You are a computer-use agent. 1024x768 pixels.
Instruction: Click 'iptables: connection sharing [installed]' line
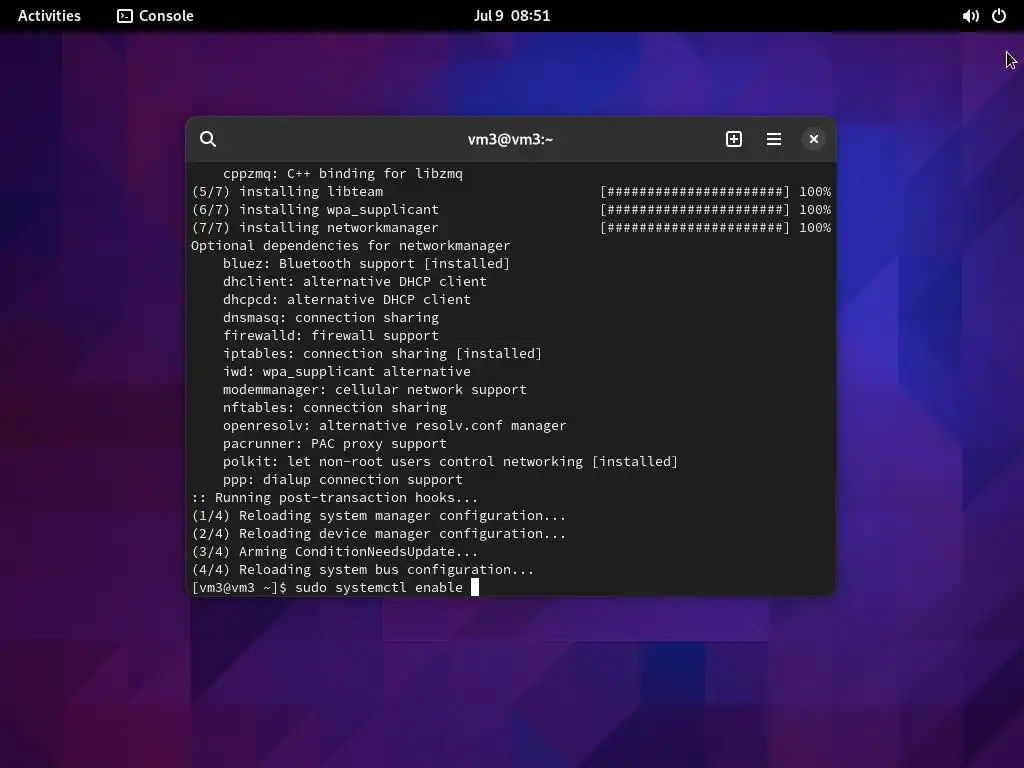383,353
